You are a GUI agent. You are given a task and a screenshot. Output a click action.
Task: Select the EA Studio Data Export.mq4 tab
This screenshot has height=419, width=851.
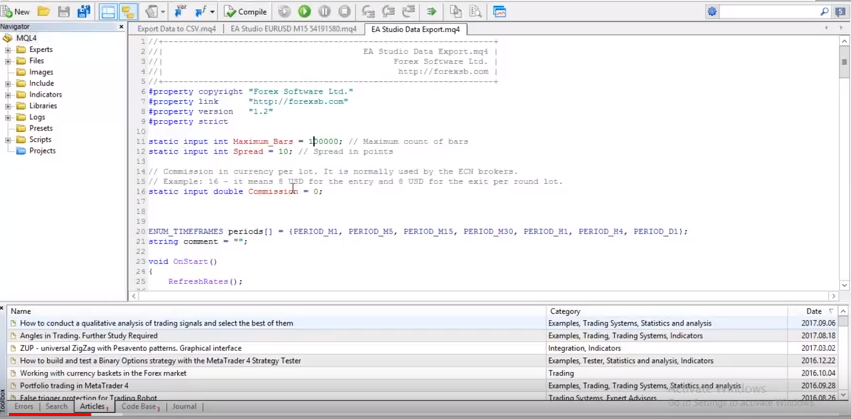(x=416, y=29)
